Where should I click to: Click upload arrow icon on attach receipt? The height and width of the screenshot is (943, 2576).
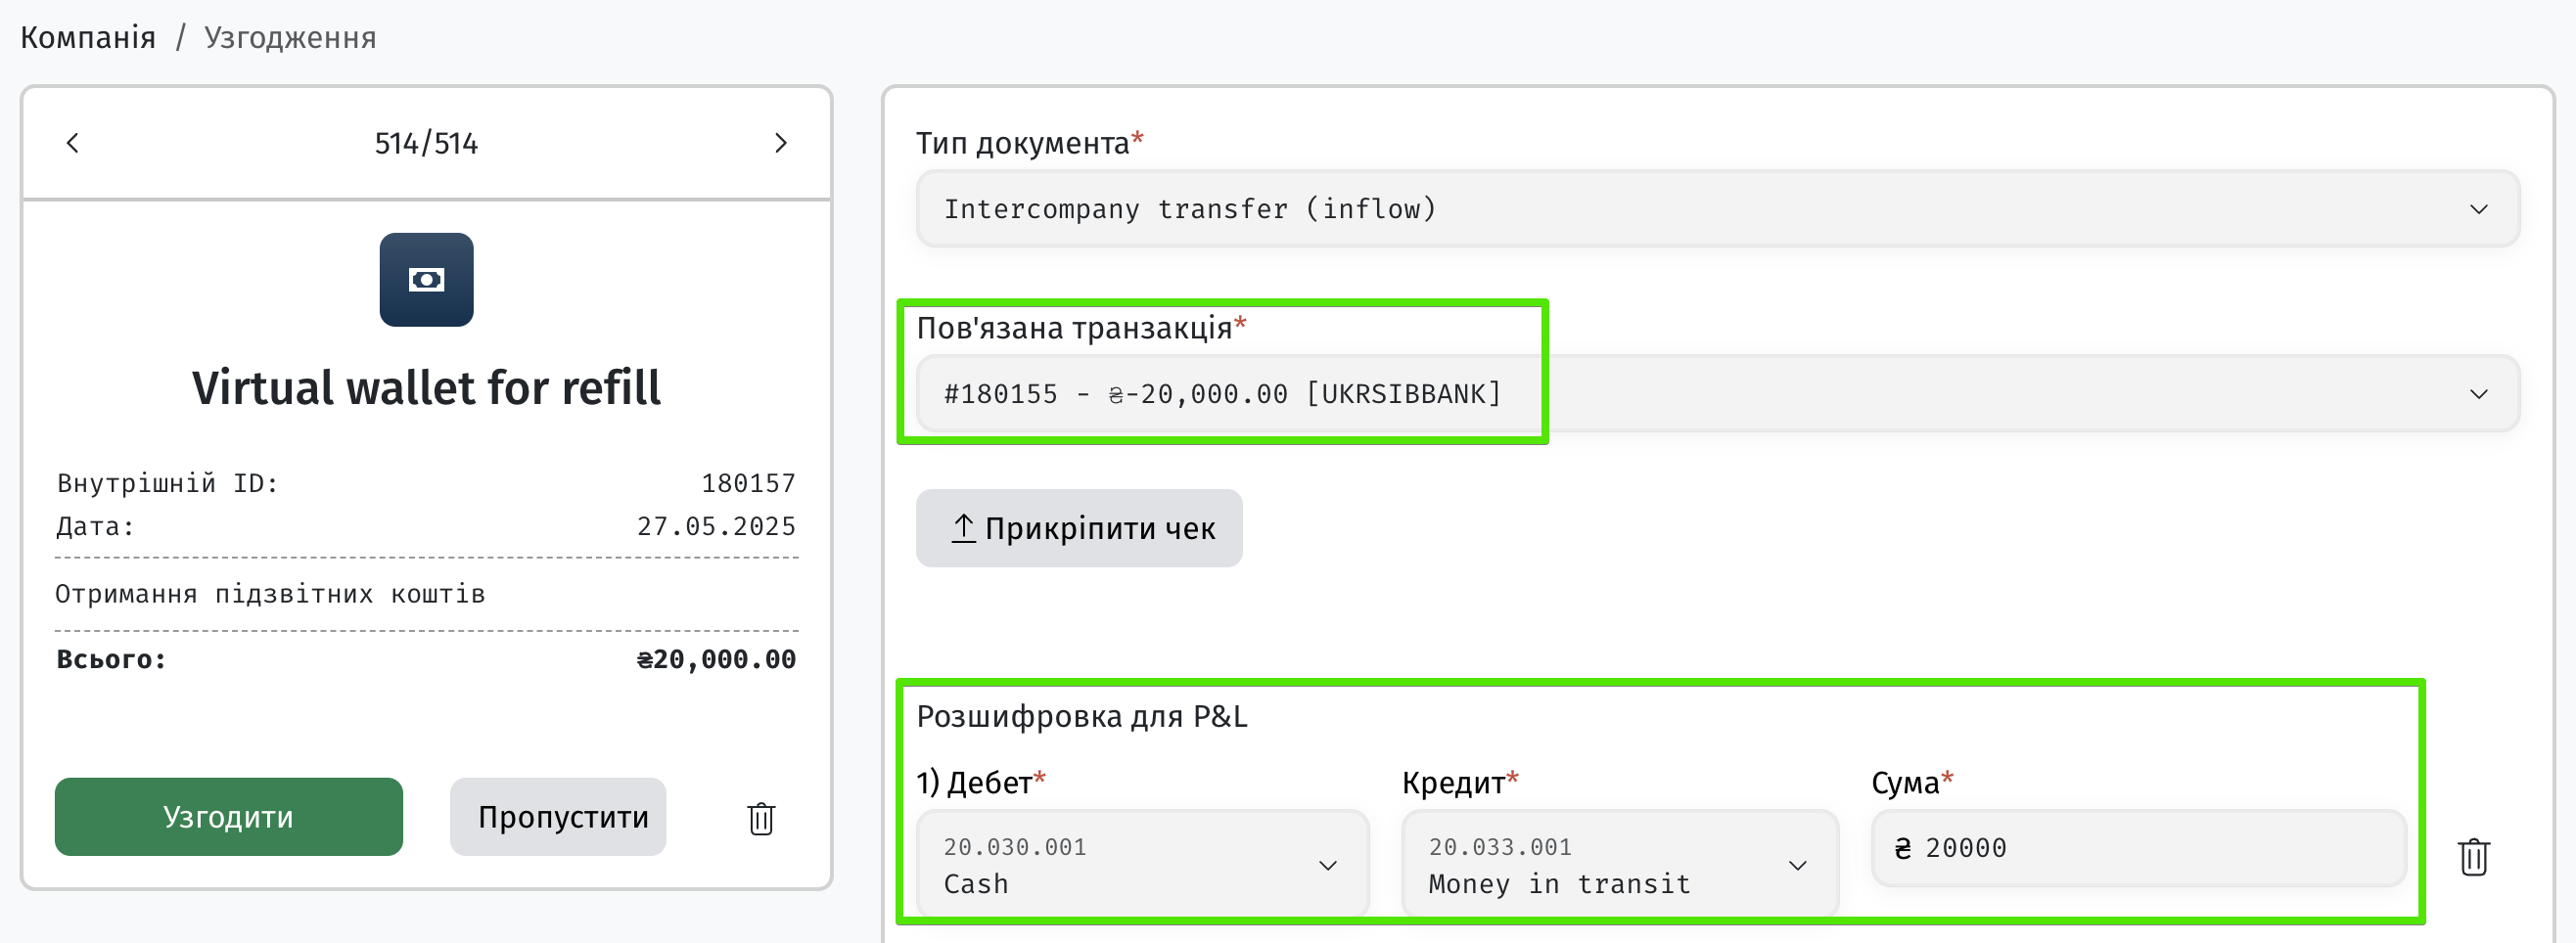pyautogui.click(x=962, y=528)
